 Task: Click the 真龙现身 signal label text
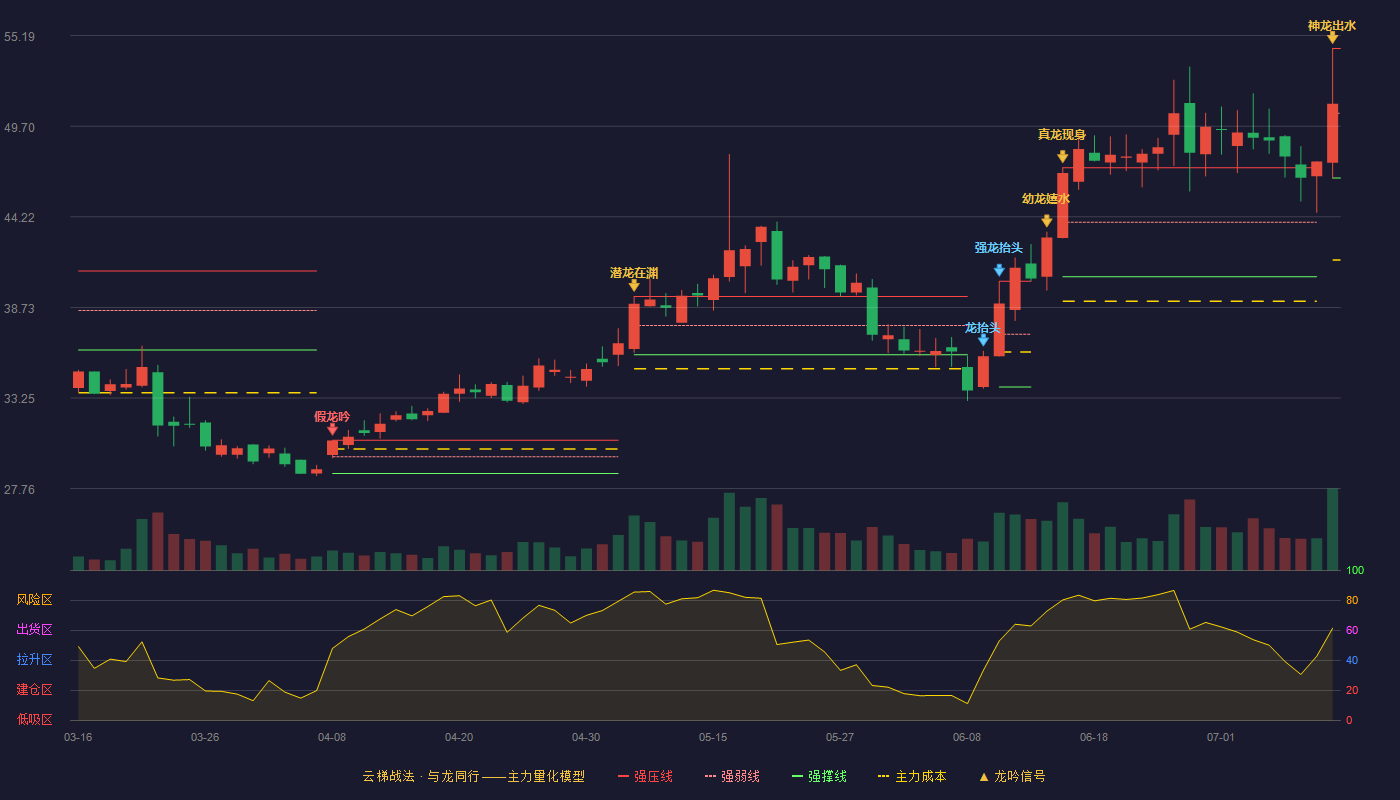coord(1062,134)
